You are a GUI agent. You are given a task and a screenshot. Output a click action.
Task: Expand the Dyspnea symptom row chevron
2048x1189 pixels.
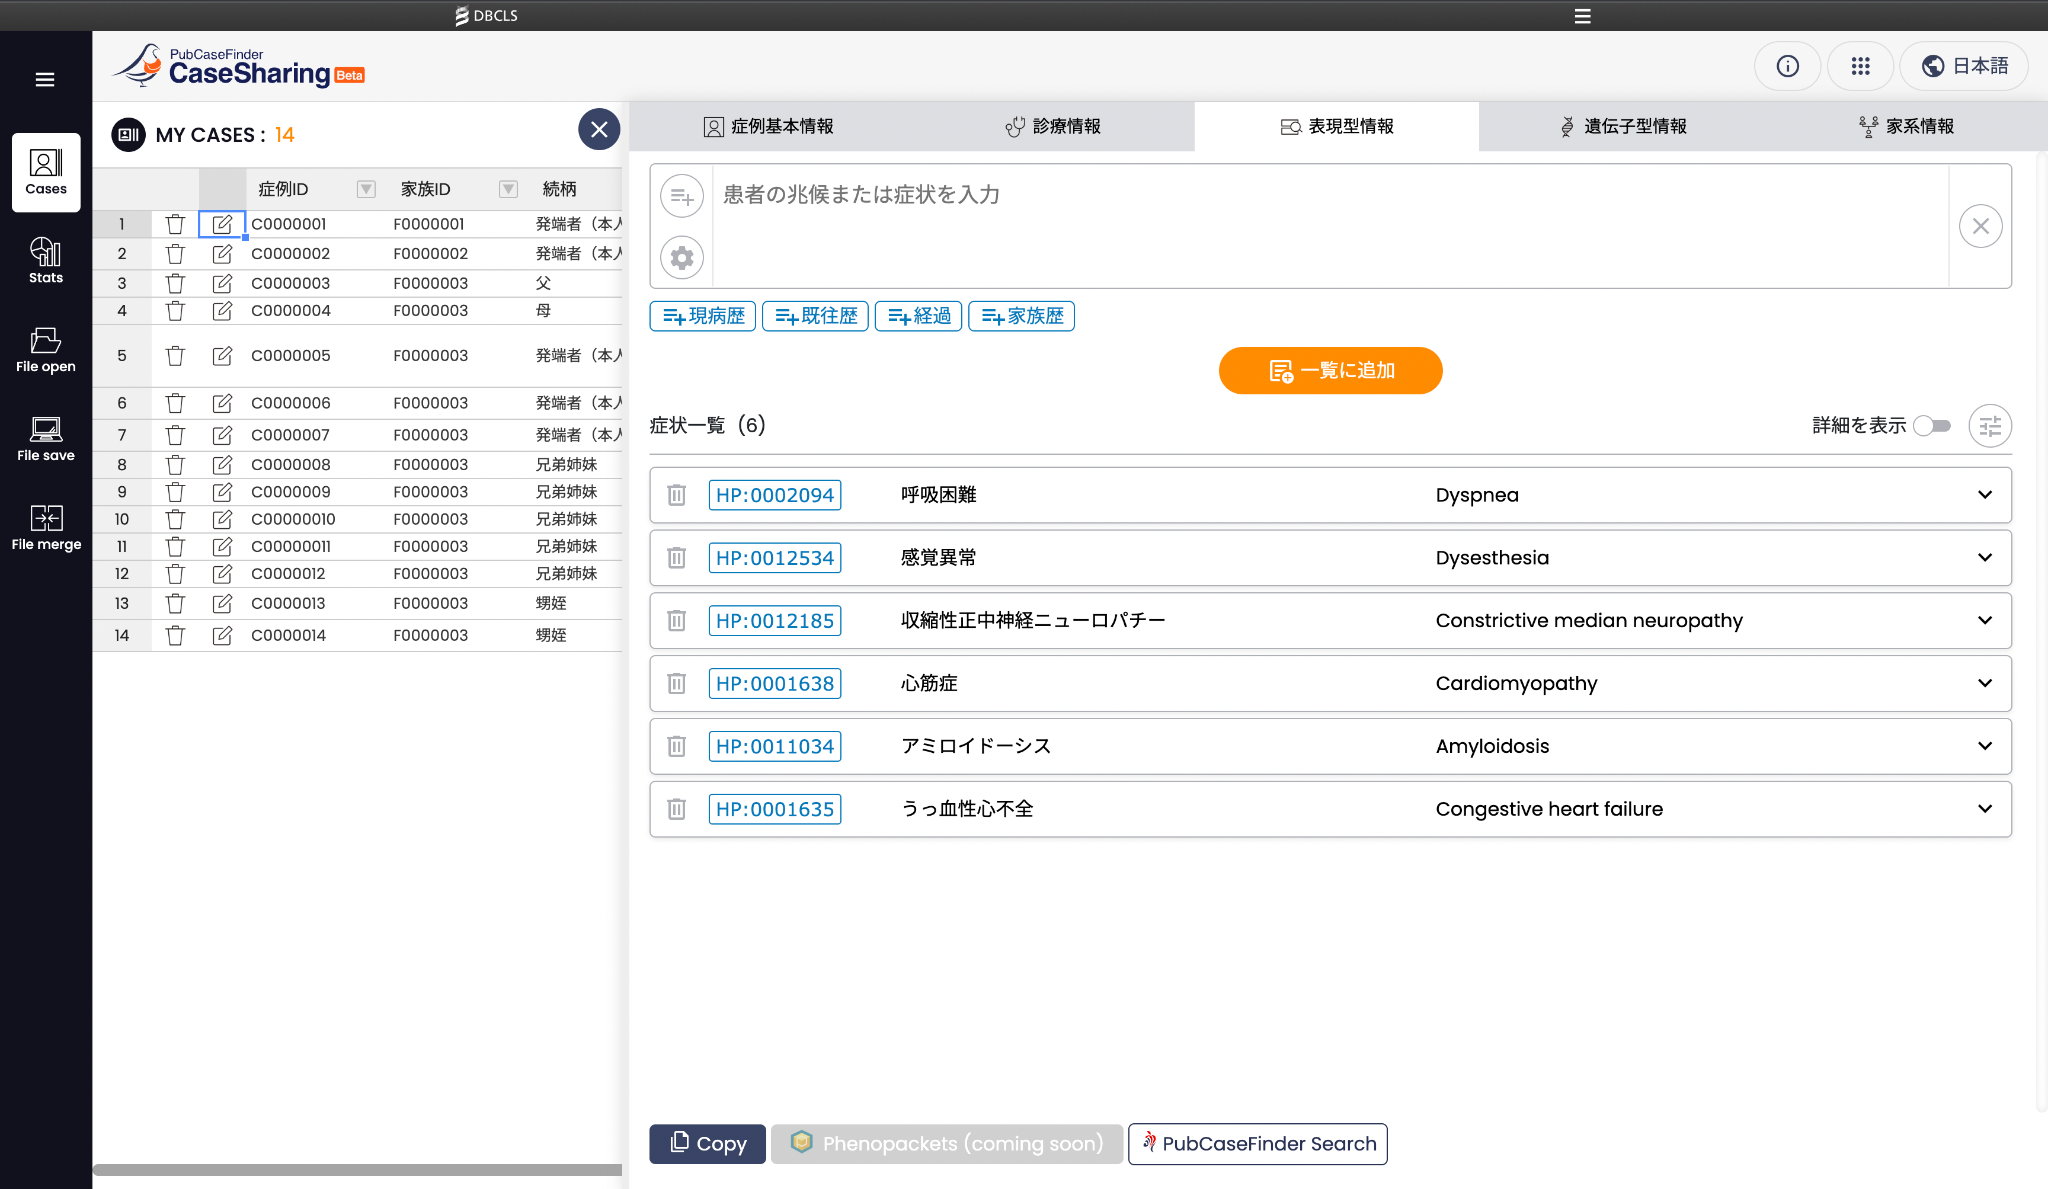pos(1985,495)
